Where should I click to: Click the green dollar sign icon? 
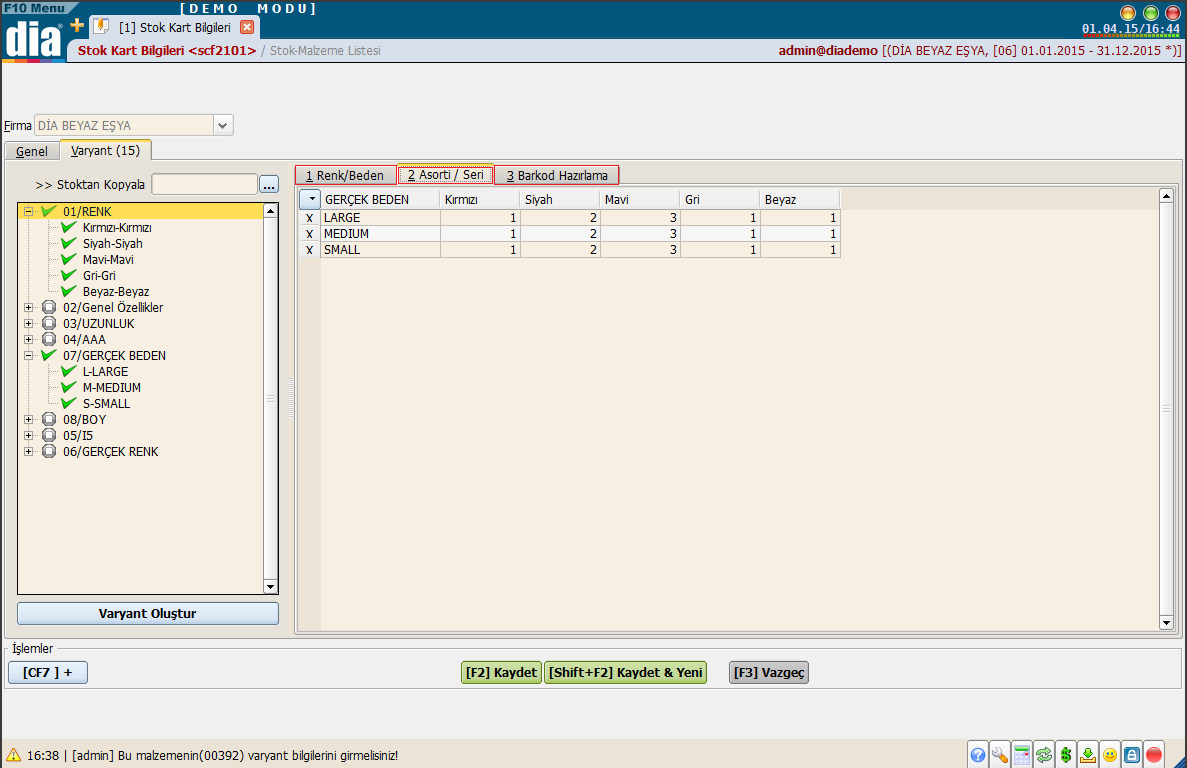point(1066,754)
